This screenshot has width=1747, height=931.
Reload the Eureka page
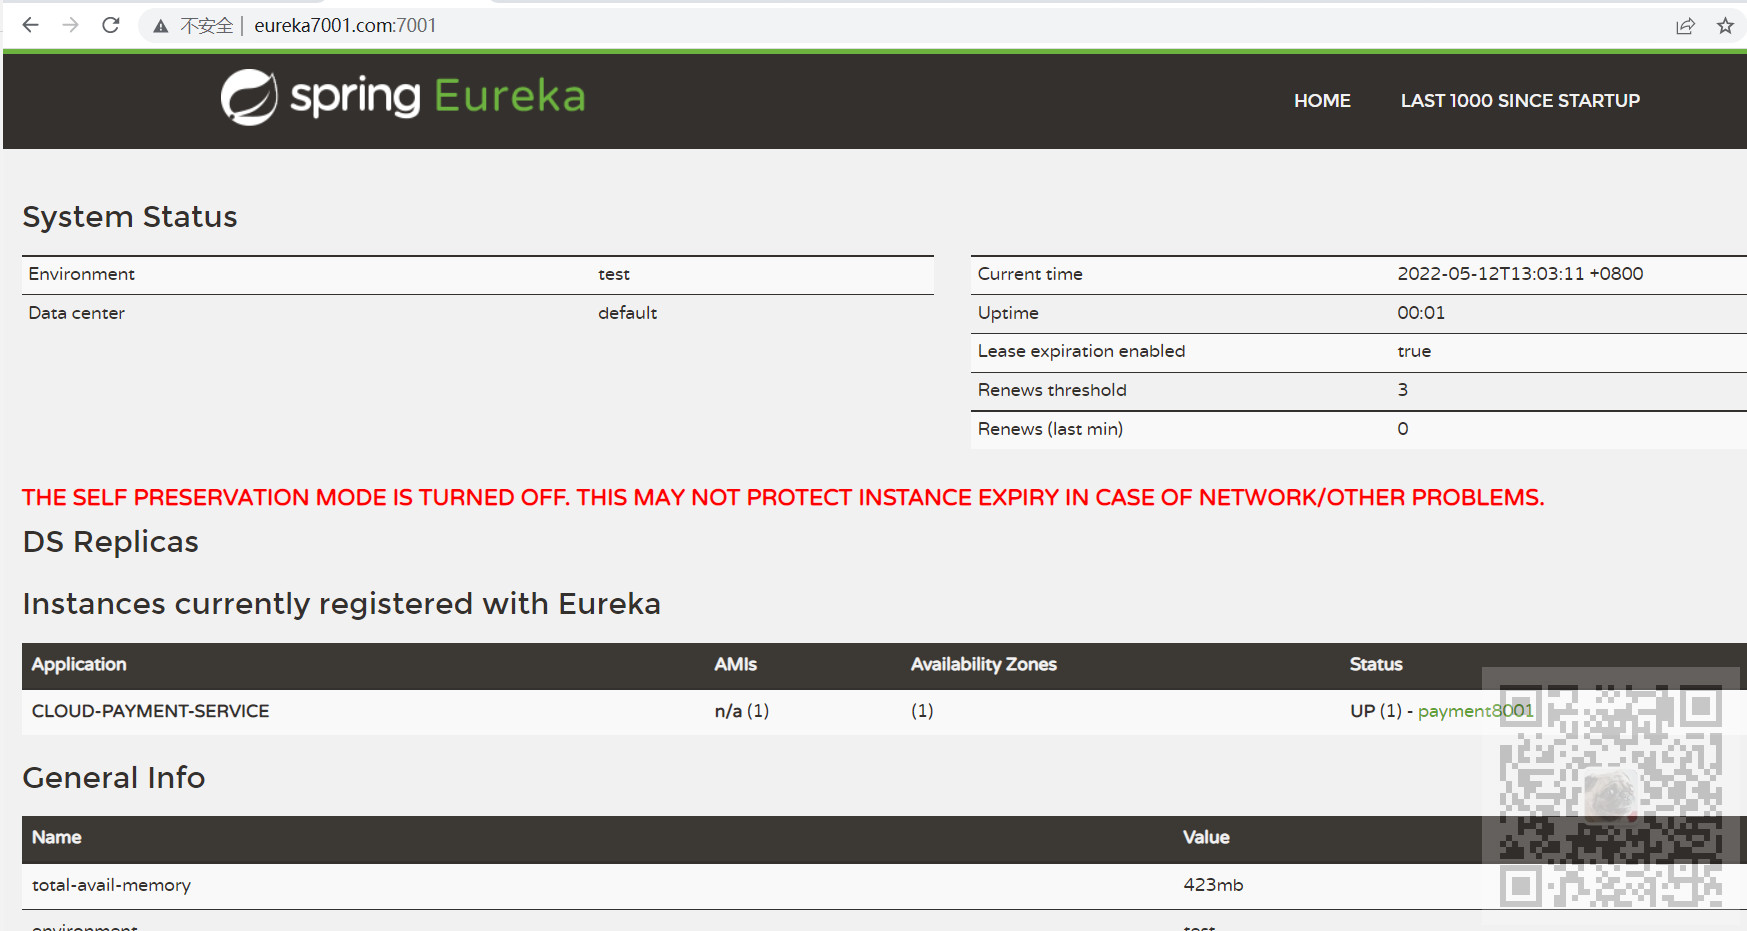point(111,25)
